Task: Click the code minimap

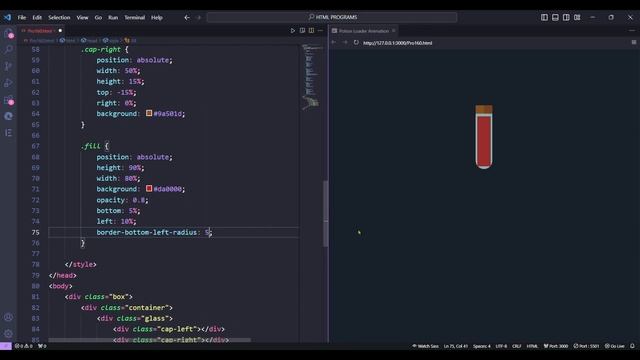Action: tap(311, 78)
